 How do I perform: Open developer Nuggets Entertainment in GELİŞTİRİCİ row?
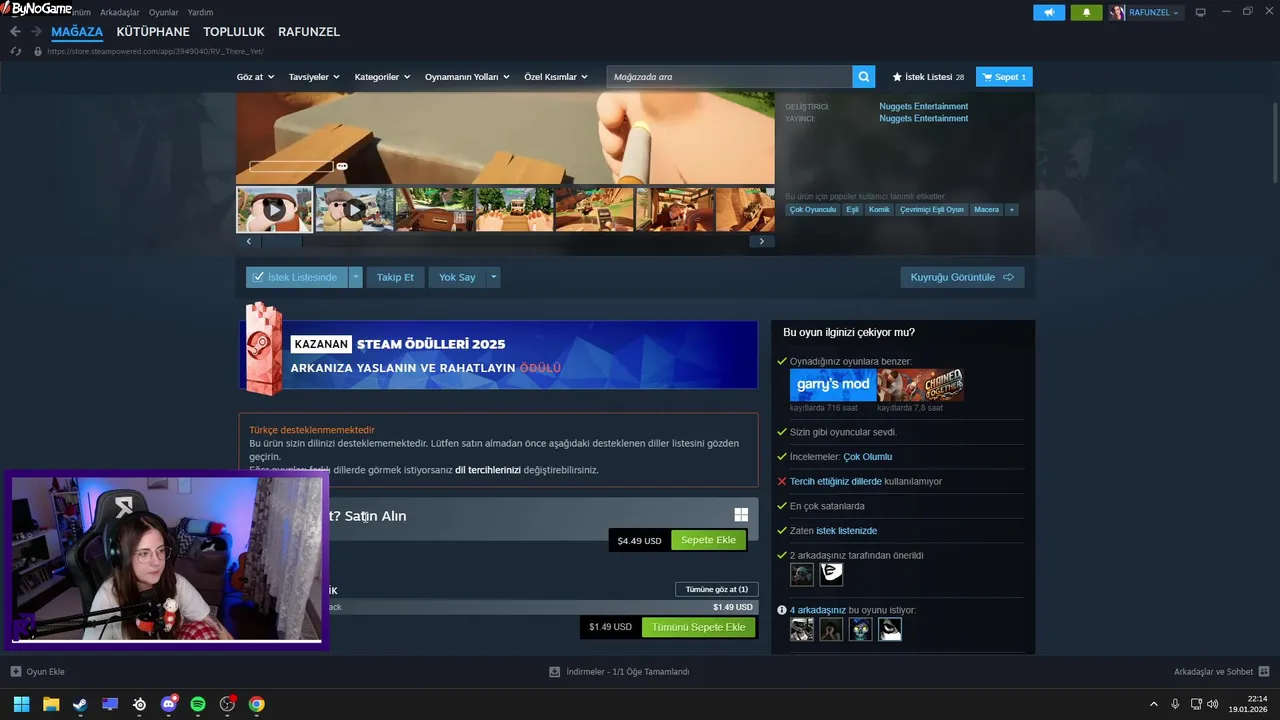click(x=923, y=106)
